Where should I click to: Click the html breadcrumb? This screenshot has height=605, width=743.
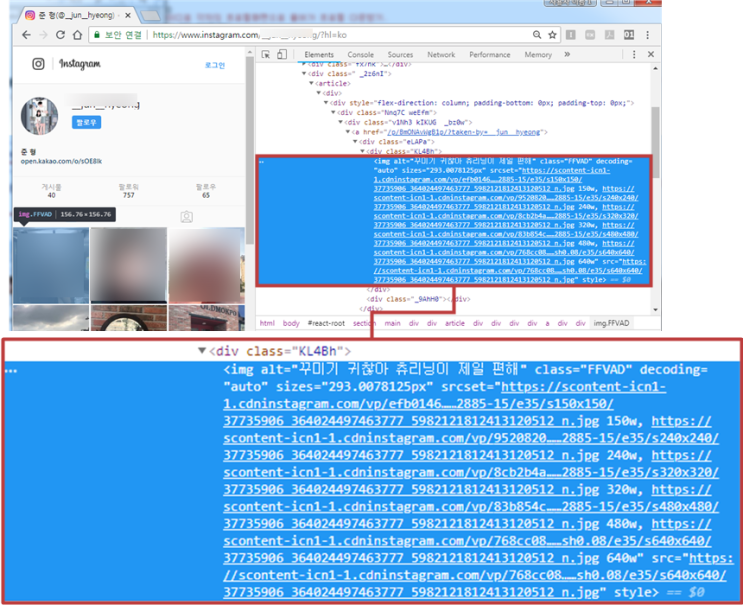[x=267, y=323]
